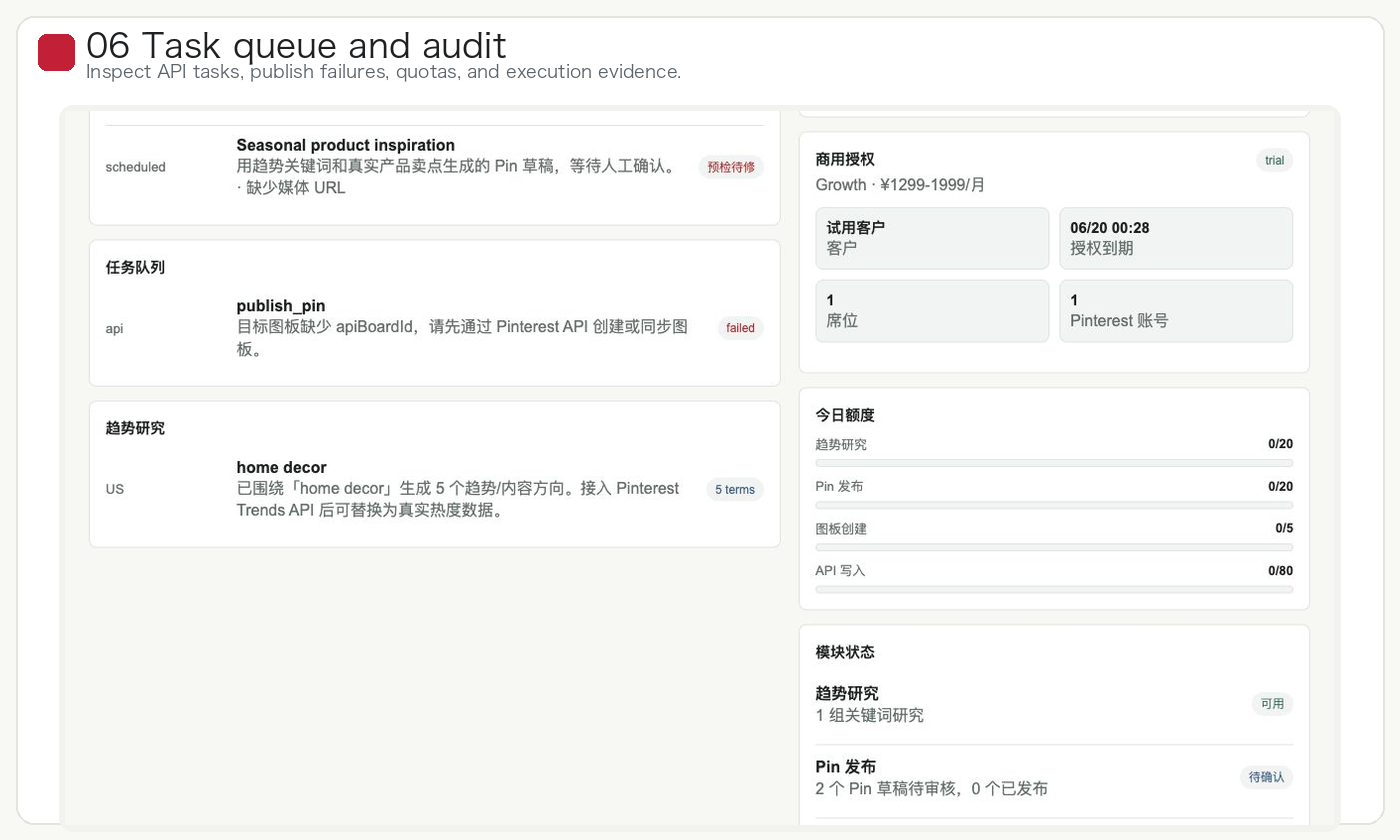Click the '今日额度' heading
Screen dimensions: 1400x840
coord(845,415)
